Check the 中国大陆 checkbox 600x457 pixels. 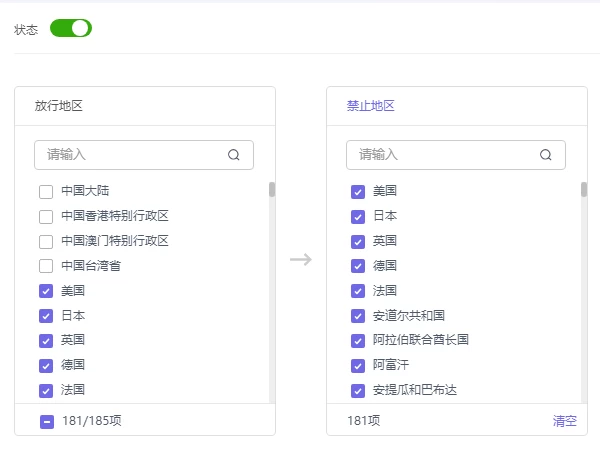tap(46, 191)
